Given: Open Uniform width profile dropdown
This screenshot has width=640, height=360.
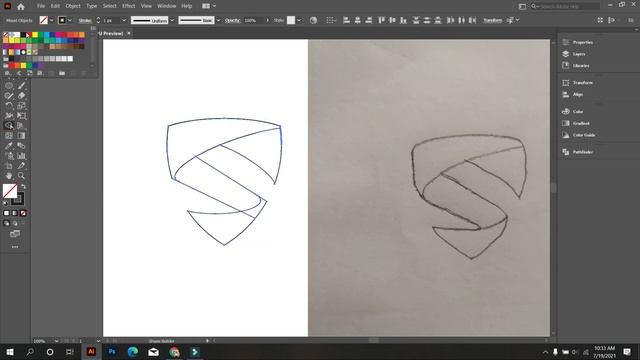Looking at the screenshot, I should 172,20.
